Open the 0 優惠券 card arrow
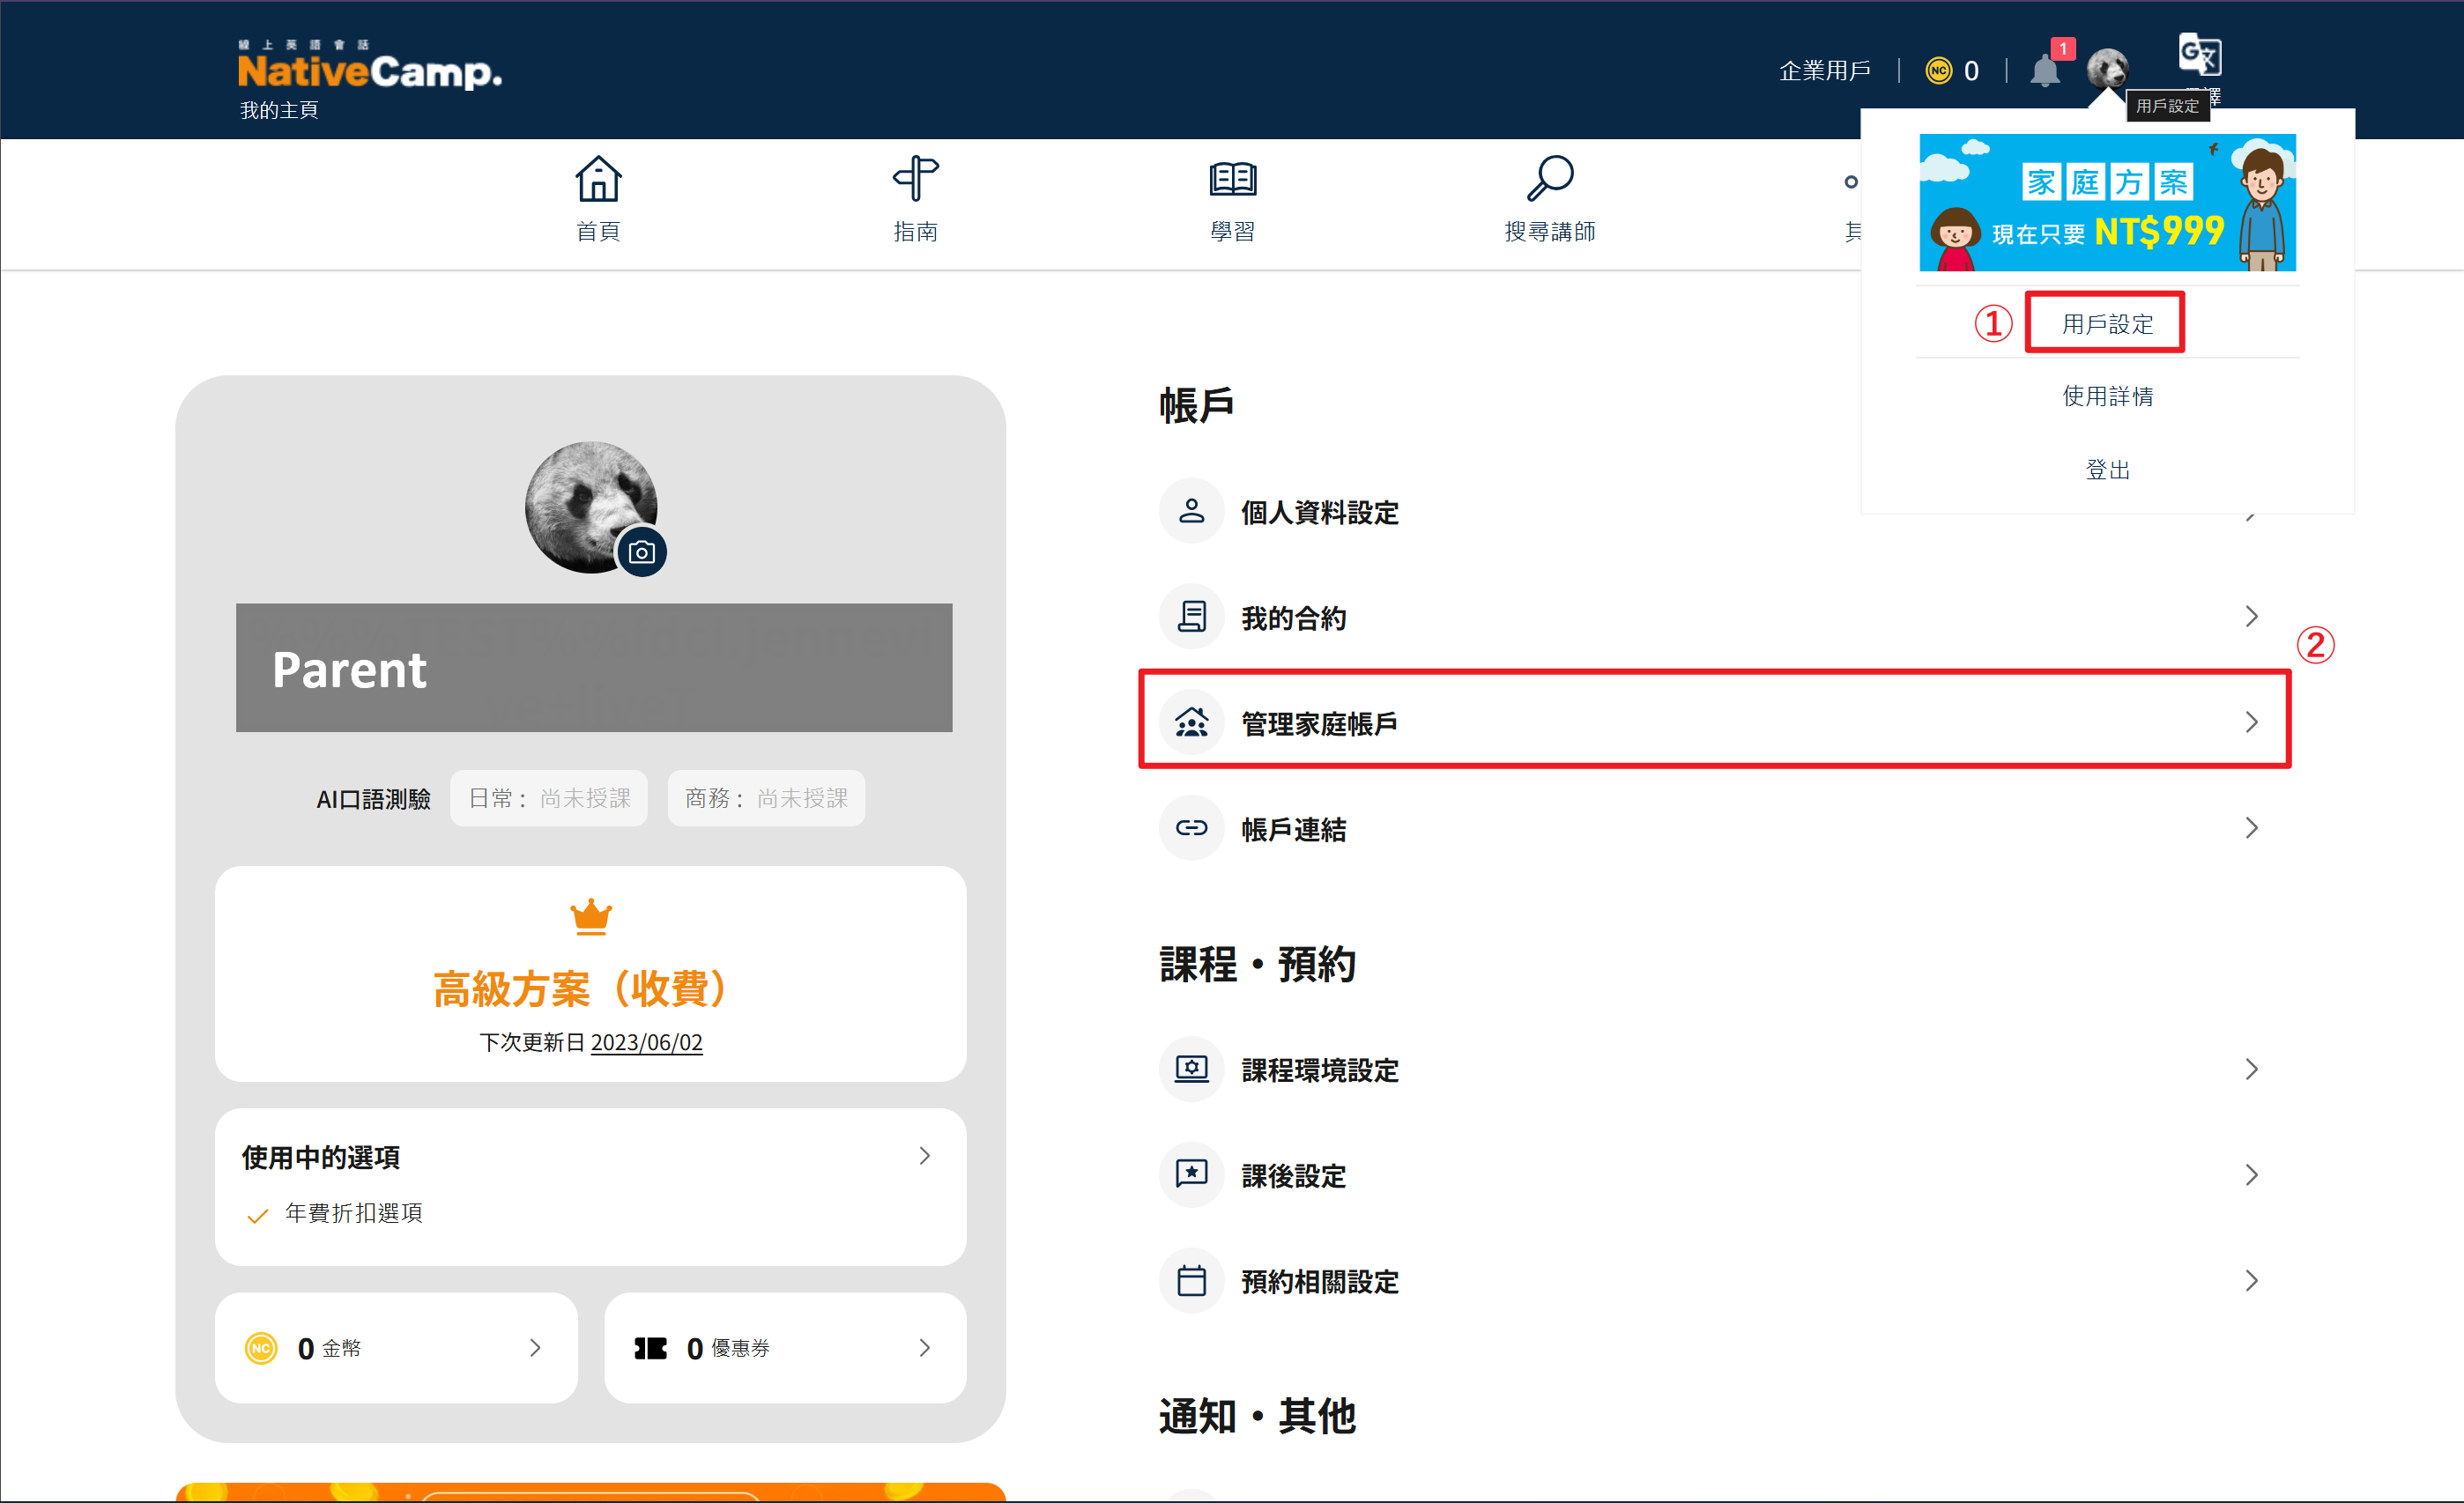Viewport: 2464px width, 1503px height. [925, 1348]
